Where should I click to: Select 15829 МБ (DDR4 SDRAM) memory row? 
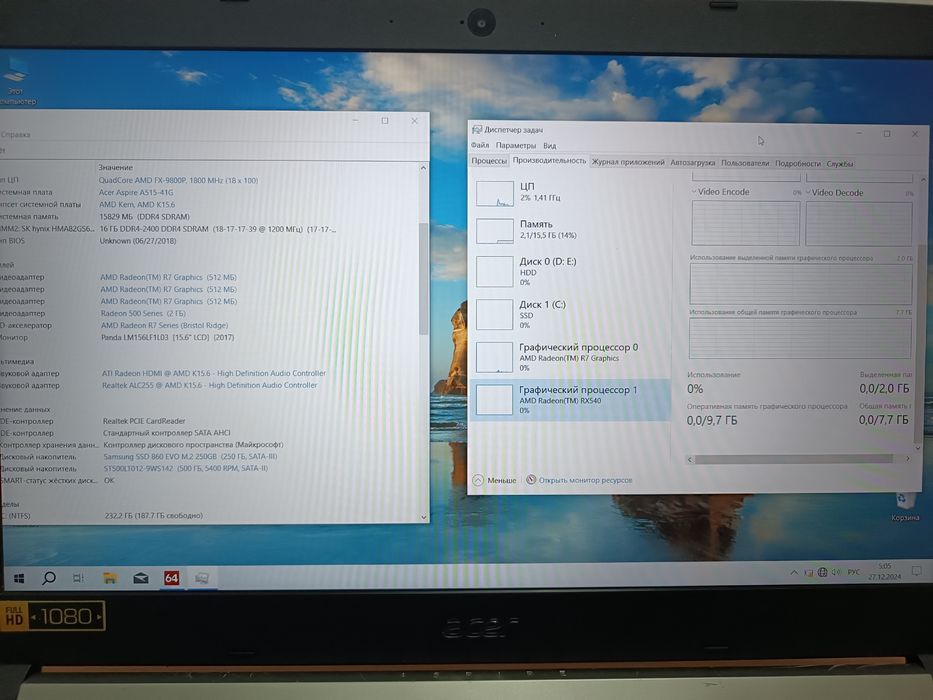click(144, 217)
